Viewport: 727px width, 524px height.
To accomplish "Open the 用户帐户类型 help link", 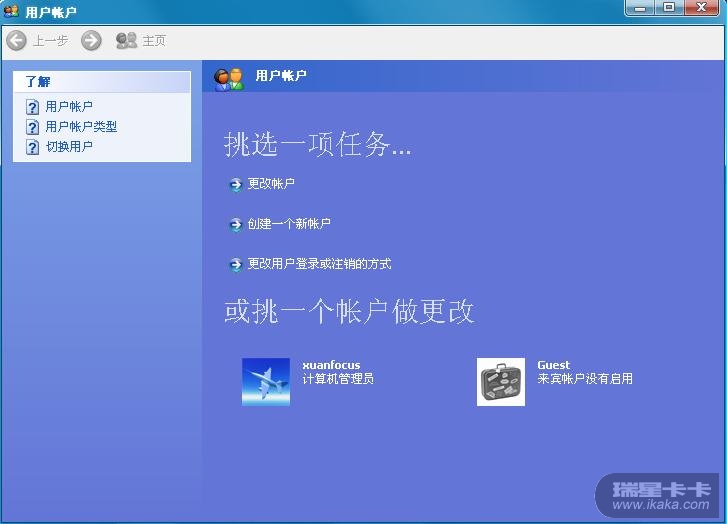I will coord(81,127).
